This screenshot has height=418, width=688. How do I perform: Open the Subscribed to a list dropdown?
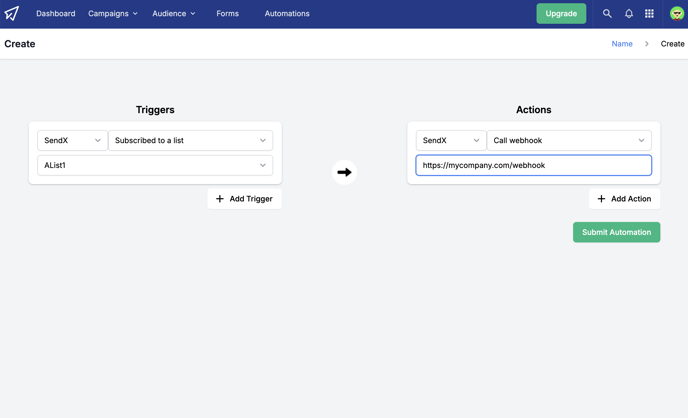[x=191, y=140]
